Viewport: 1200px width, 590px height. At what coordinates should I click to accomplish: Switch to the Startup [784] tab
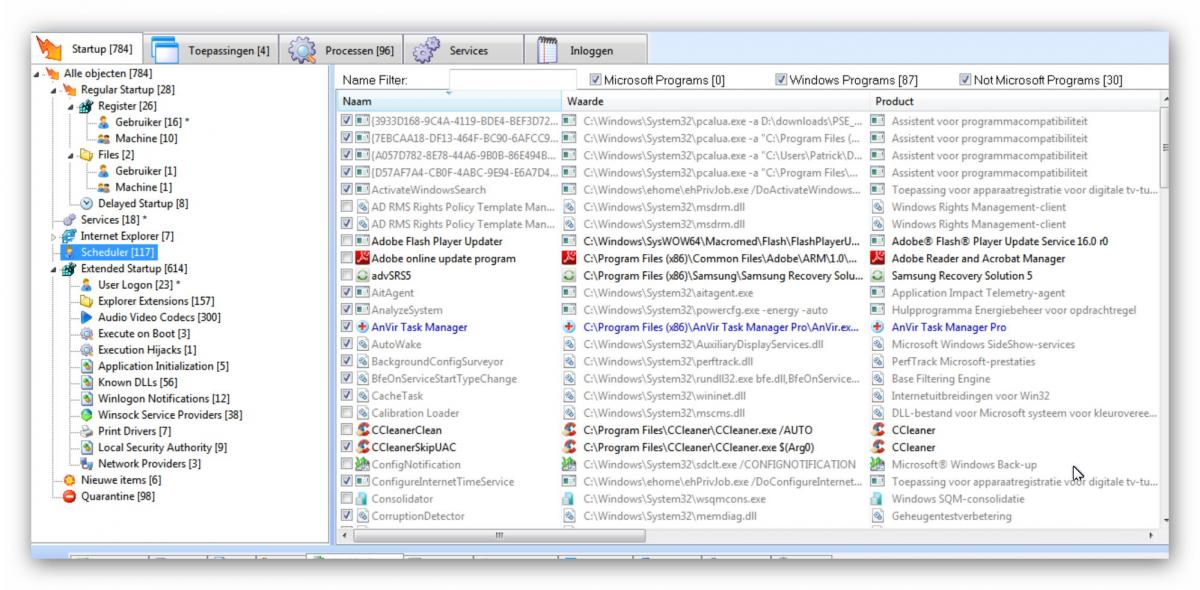coord(89,49)
